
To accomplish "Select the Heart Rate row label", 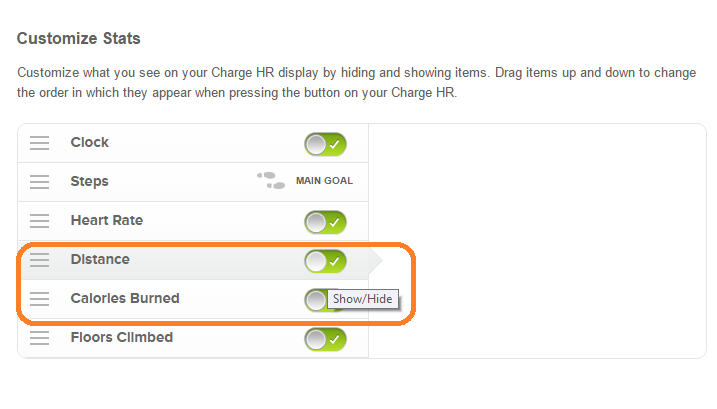I will tap(107, 220).
